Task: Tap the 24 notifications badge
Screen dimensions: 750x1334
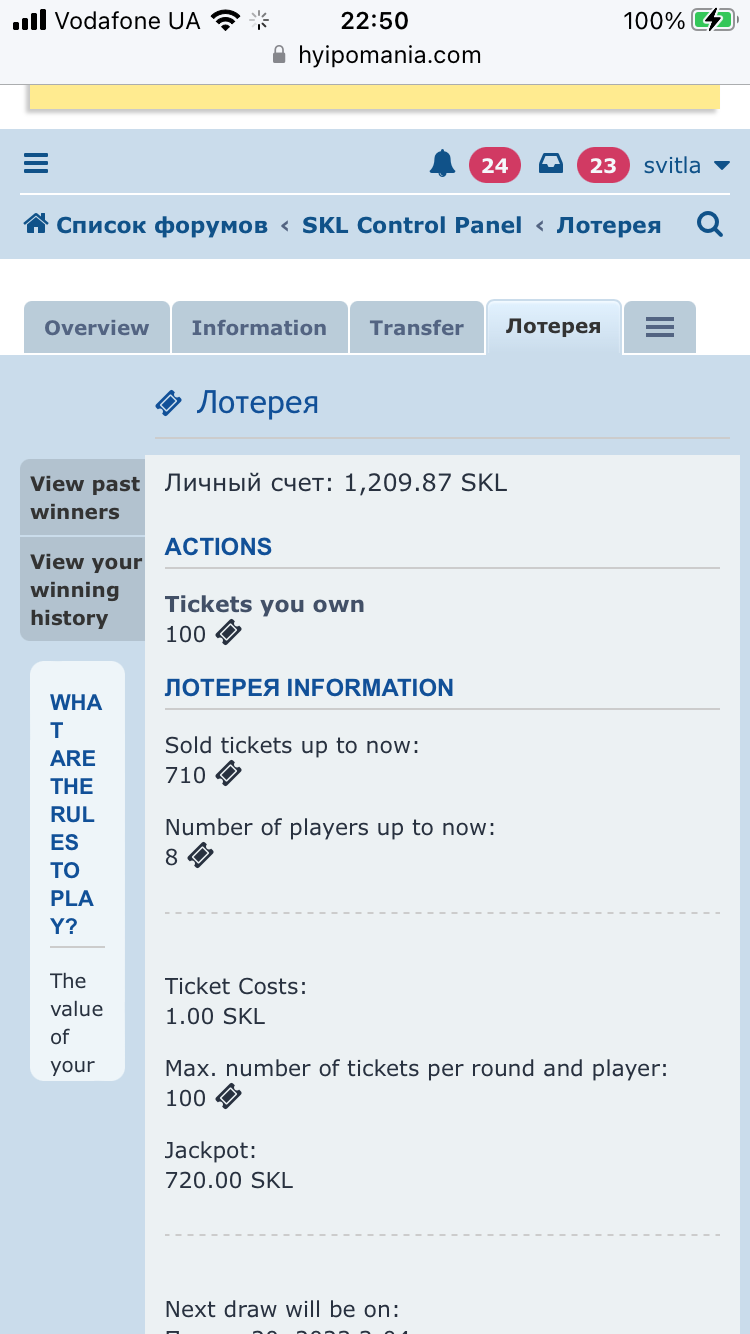Action: click(x=494, y=165)
